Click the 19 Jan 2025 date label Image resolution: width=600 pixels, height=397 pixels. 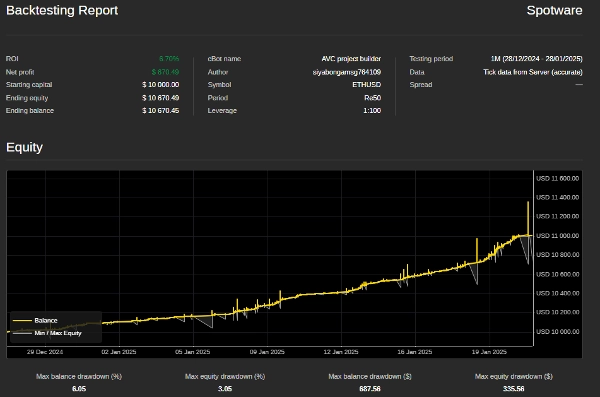coord(489,352)
